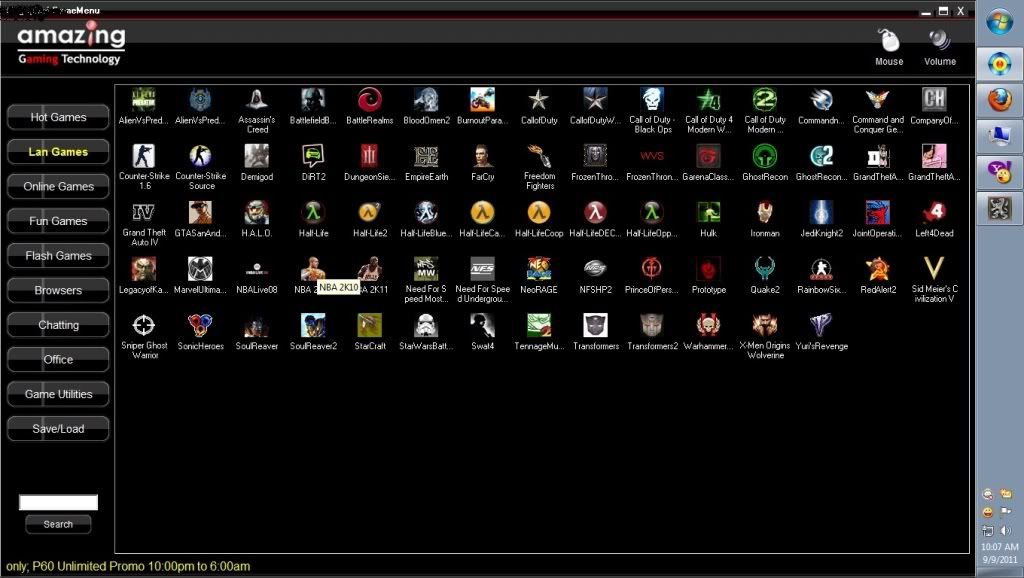Open the Save/Load category
1024x578 pixels.
click(x=58, y=429)
